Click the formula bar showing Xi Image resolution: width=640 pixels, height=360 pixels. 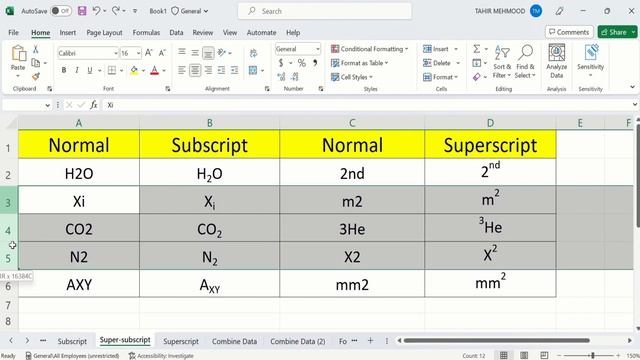[x=367, y=105]
